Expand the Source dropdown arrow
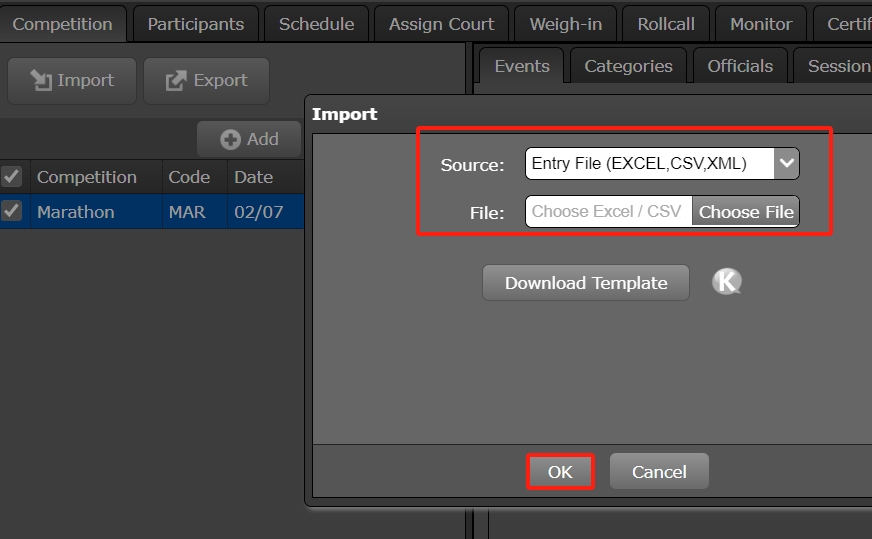This screenshot has height=539, width=872. click(x=786, y=163)
